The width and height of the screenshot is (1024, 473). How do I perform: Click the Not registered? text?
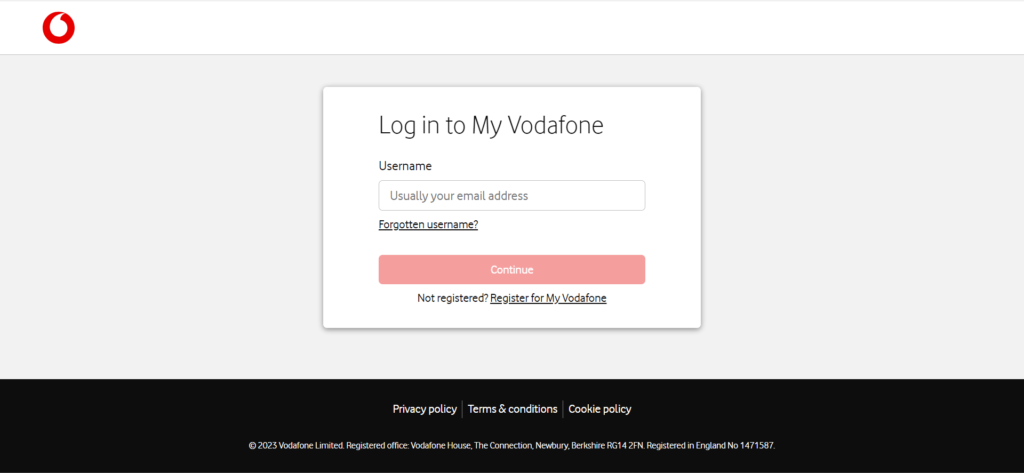click(x=452, y=298)
